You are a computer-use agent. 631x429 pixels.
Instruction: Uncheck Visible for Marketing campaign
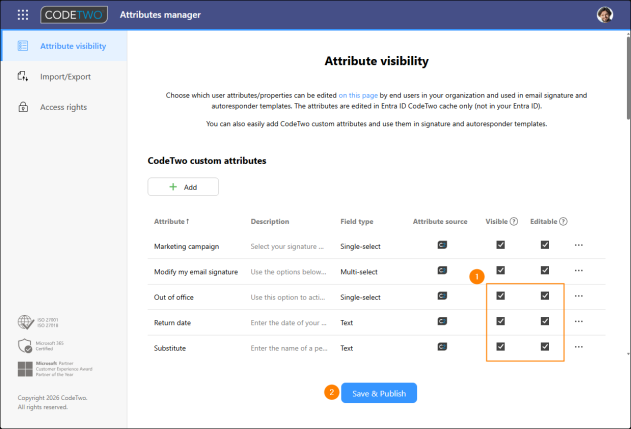pos(501,245)
